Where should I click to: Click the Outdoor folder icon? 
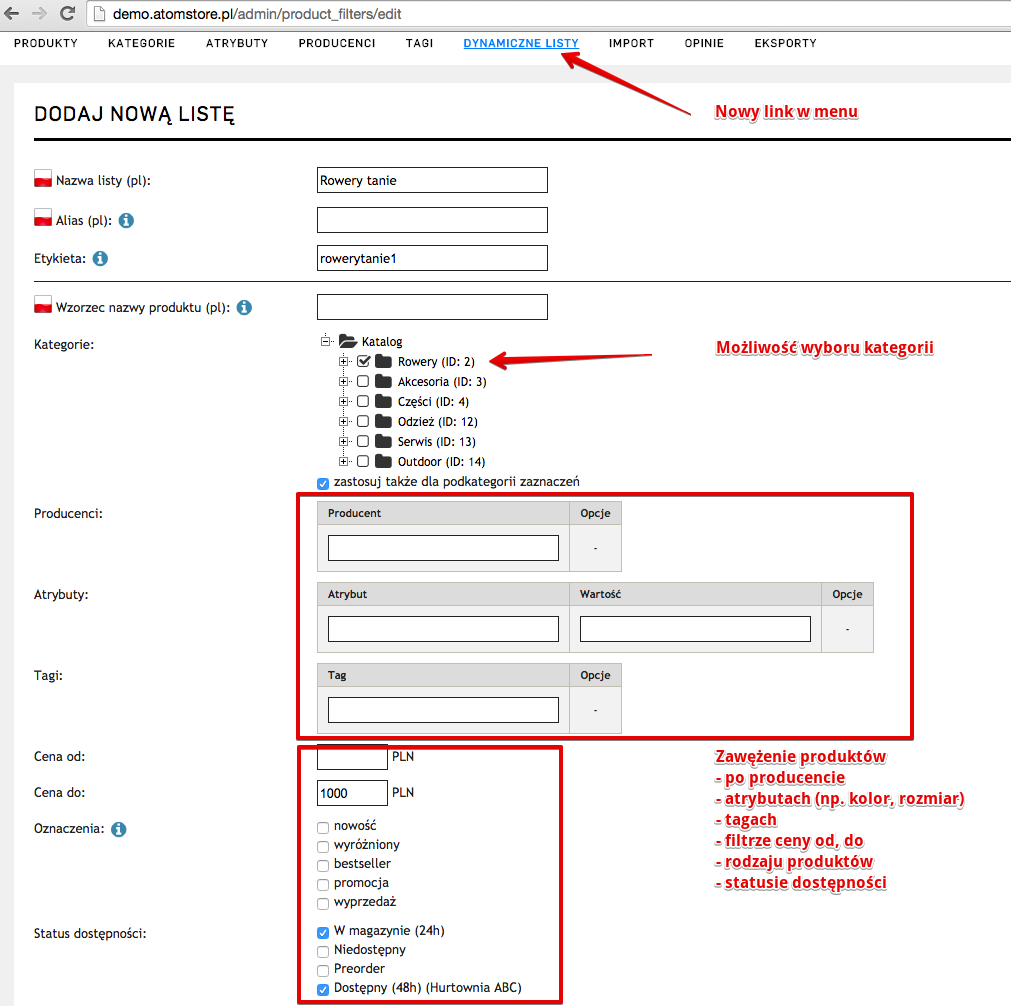383,461
